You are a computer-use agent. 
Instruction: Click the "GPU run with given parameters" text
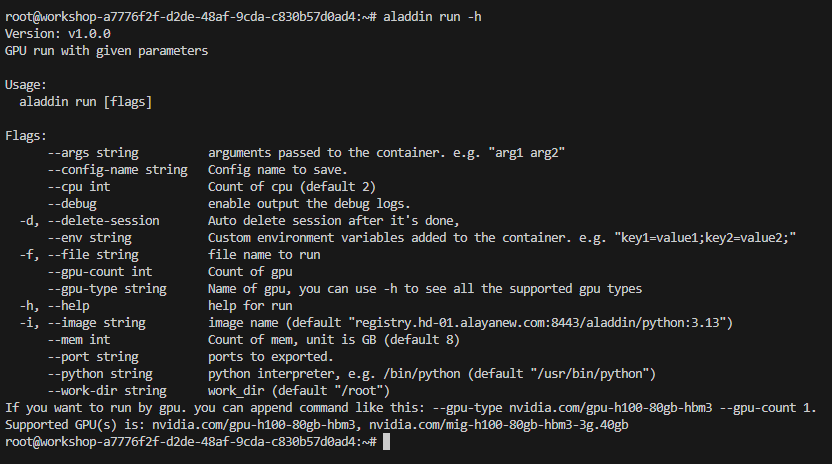pos(107,50)
